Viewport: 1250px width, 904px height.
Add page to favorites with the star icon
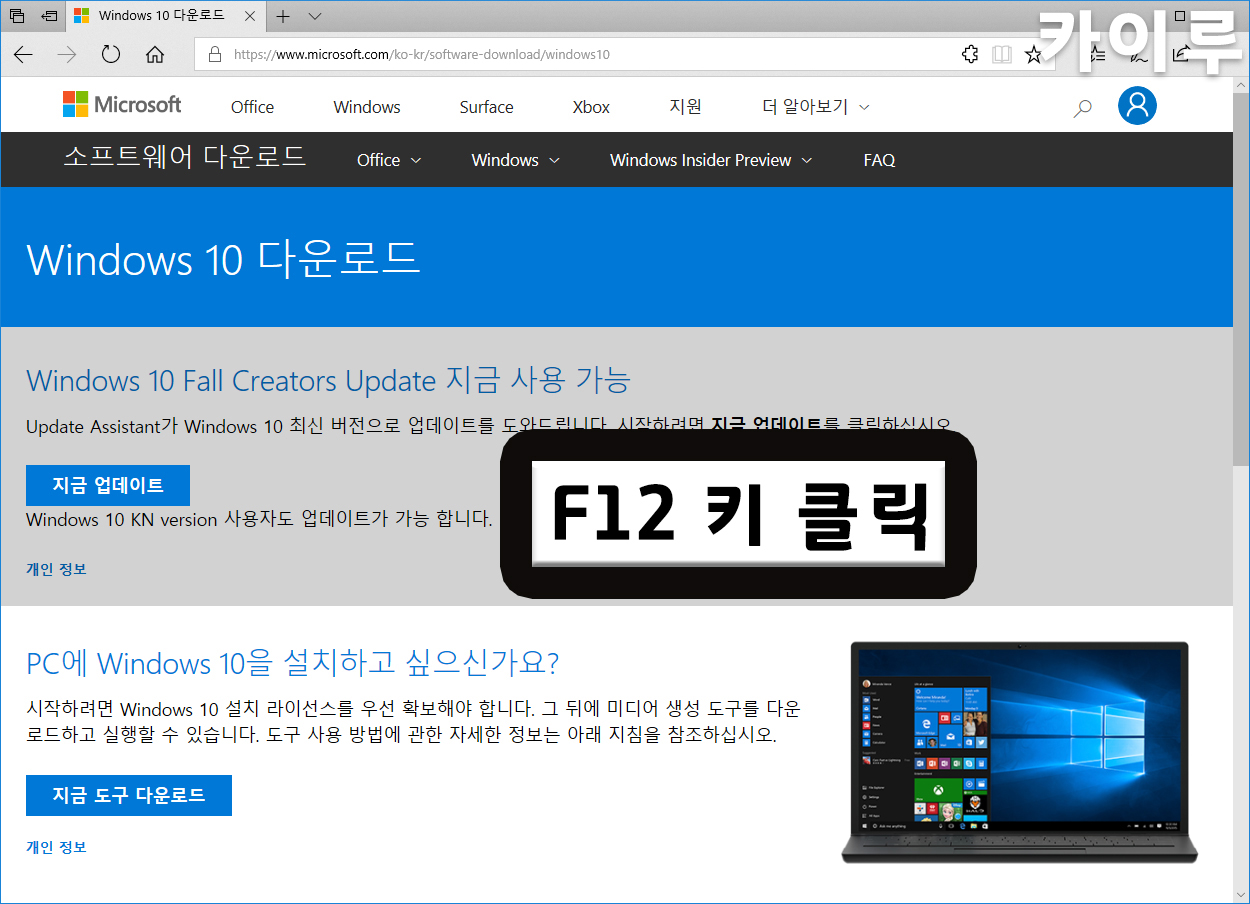[1033, 55]
